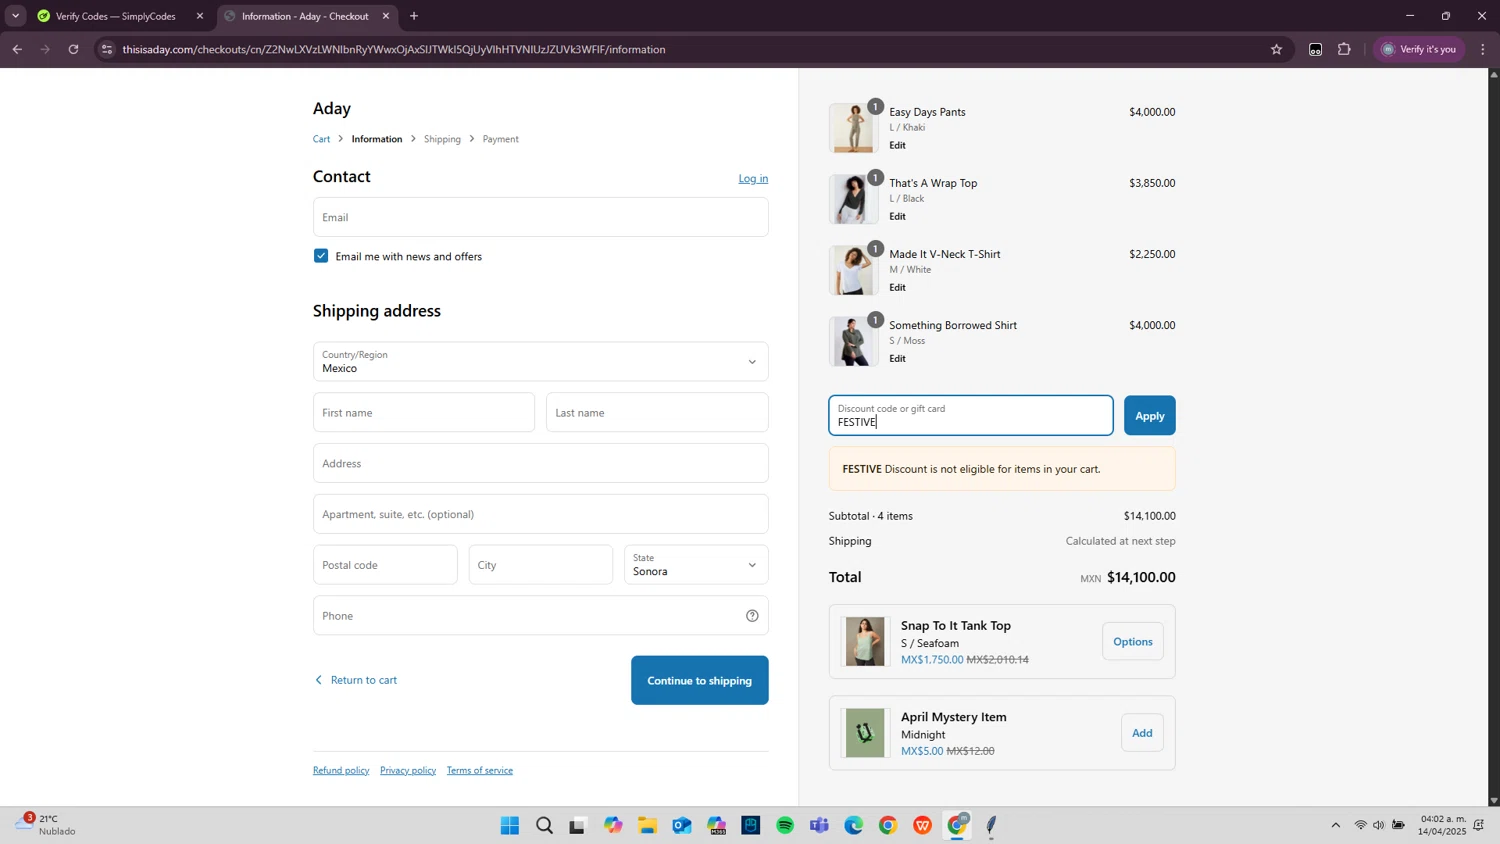Open site information icon in address bar
1500x844 pixels.
pos(107,49)
